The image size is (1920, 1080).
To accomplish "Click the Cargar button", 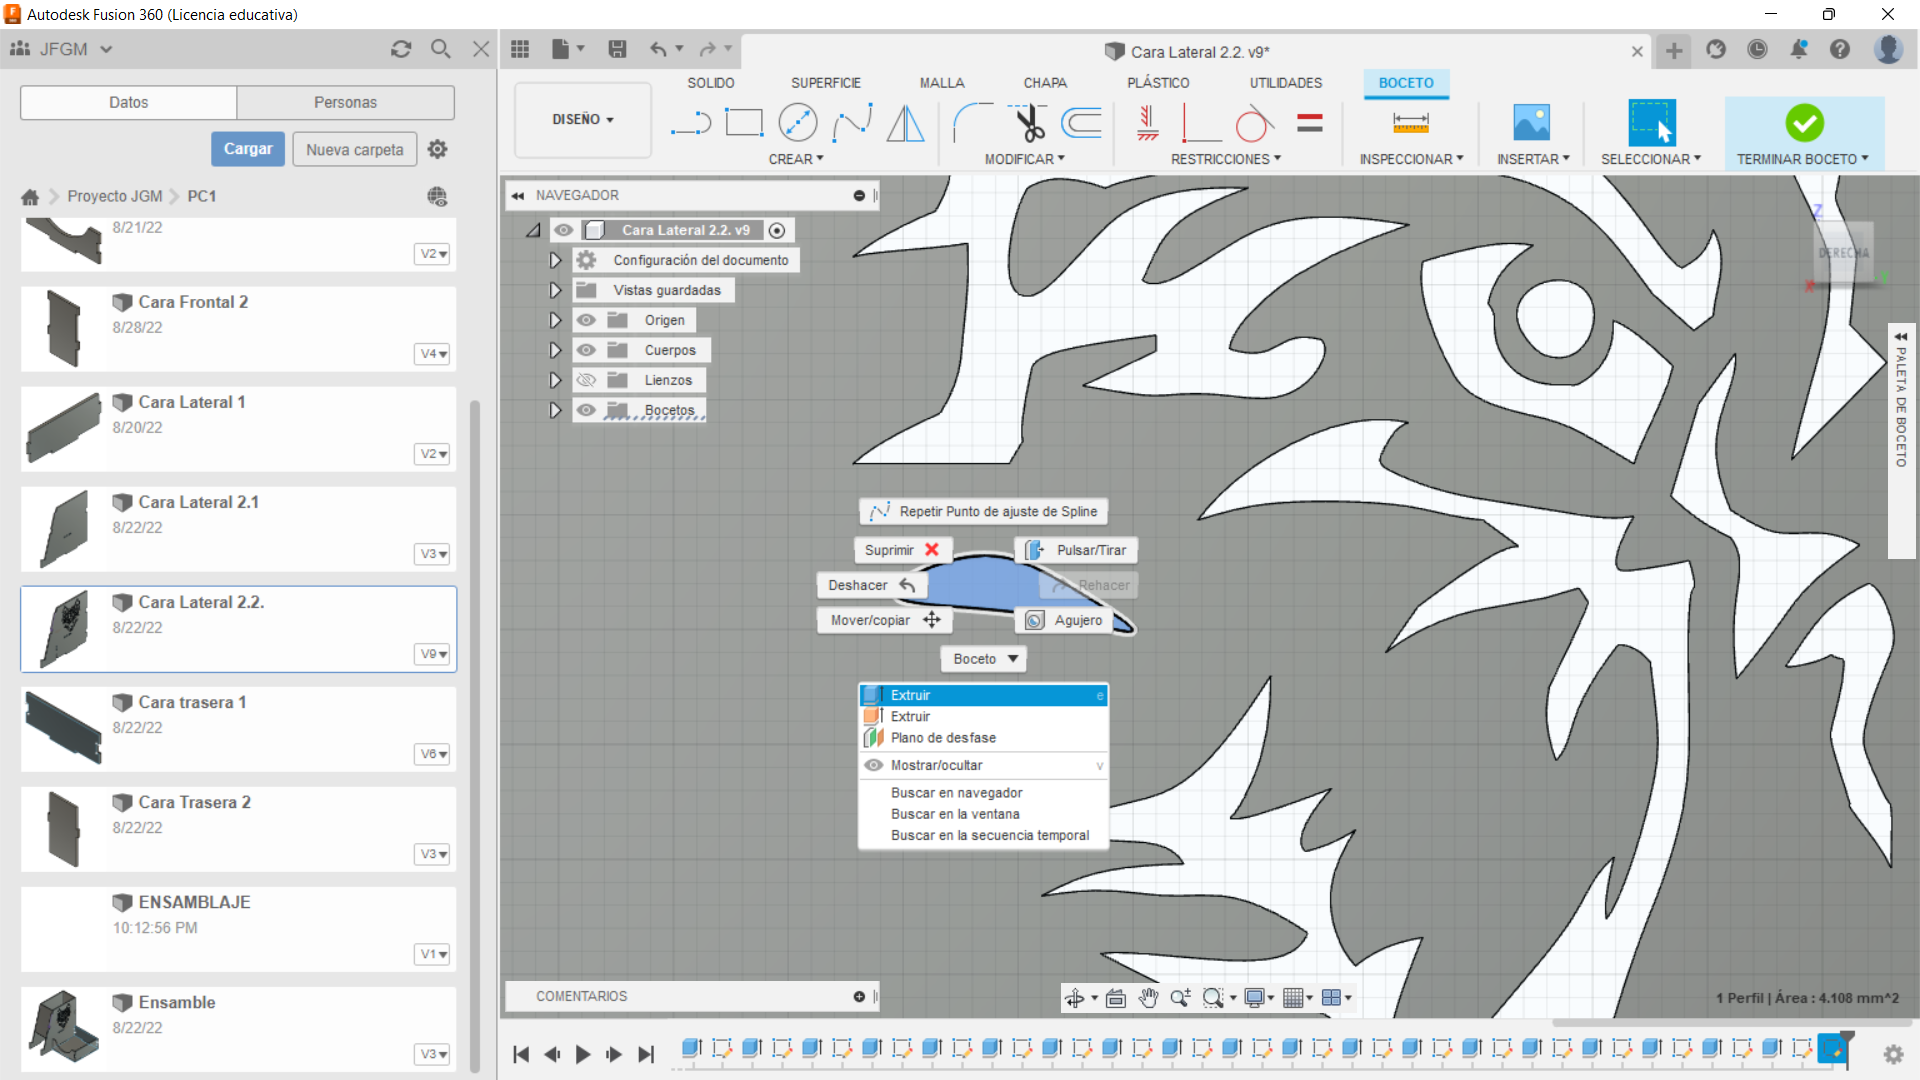I will click(247, 149).
